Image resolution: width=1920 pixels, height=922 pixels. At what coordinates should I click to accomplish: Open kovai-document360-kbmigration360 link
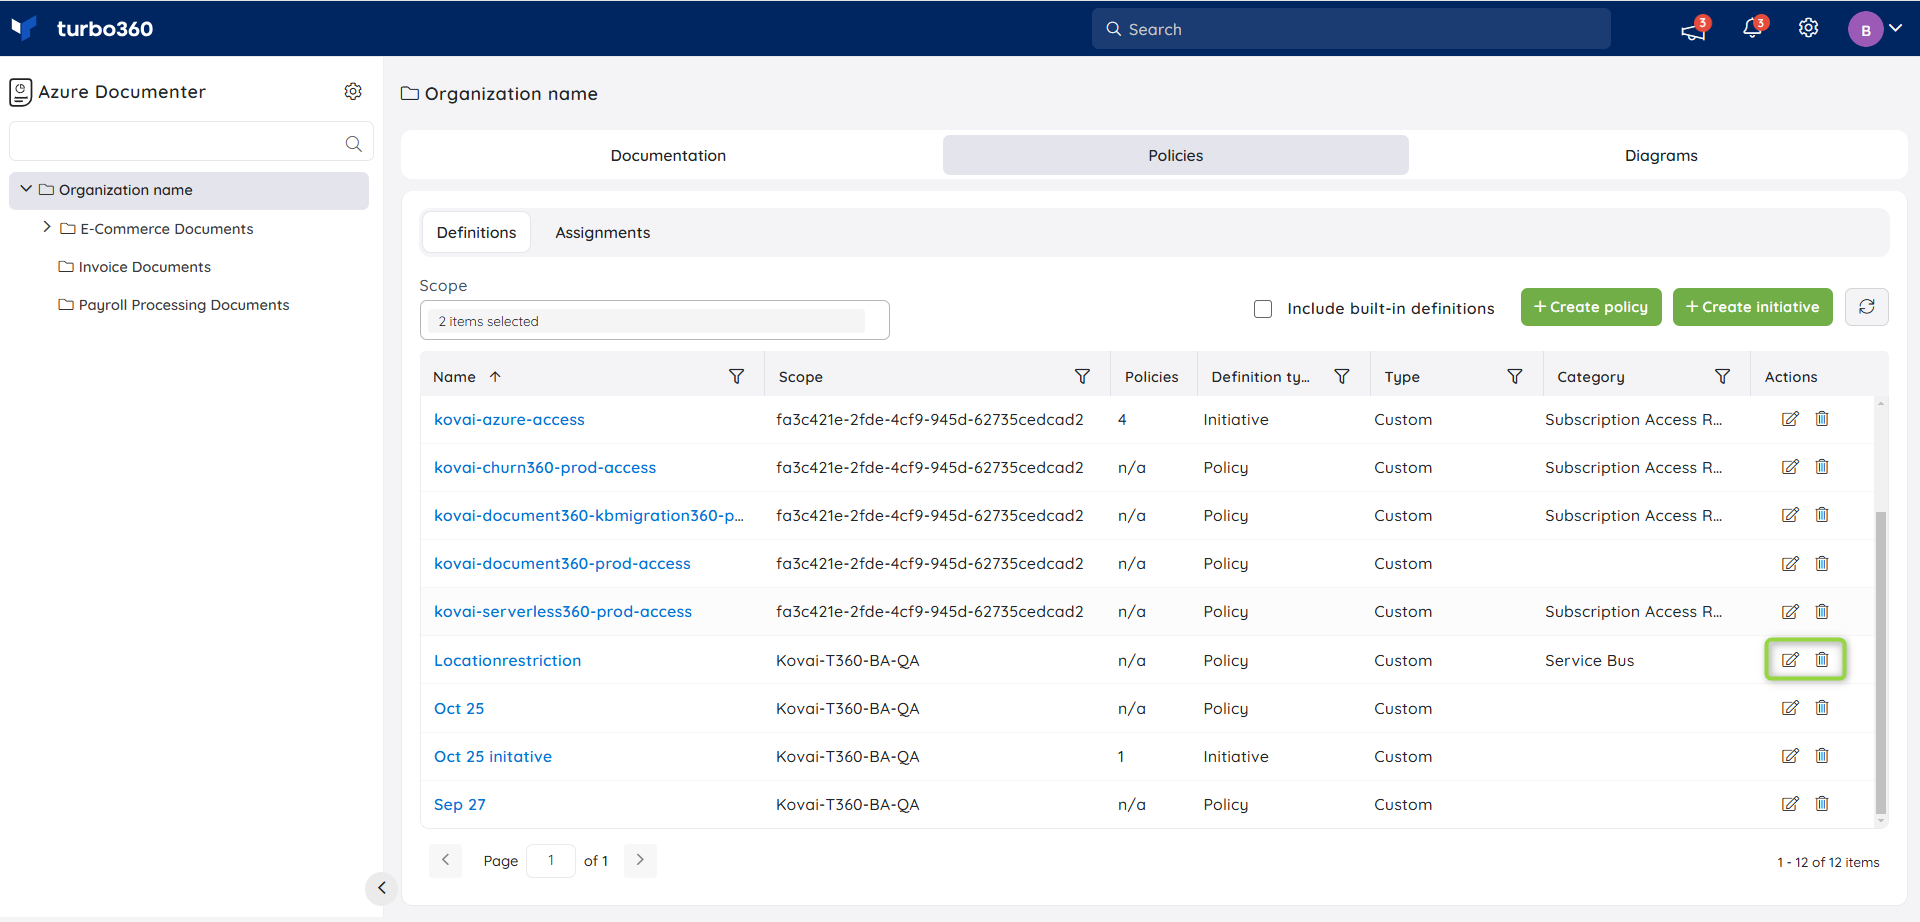589,516
